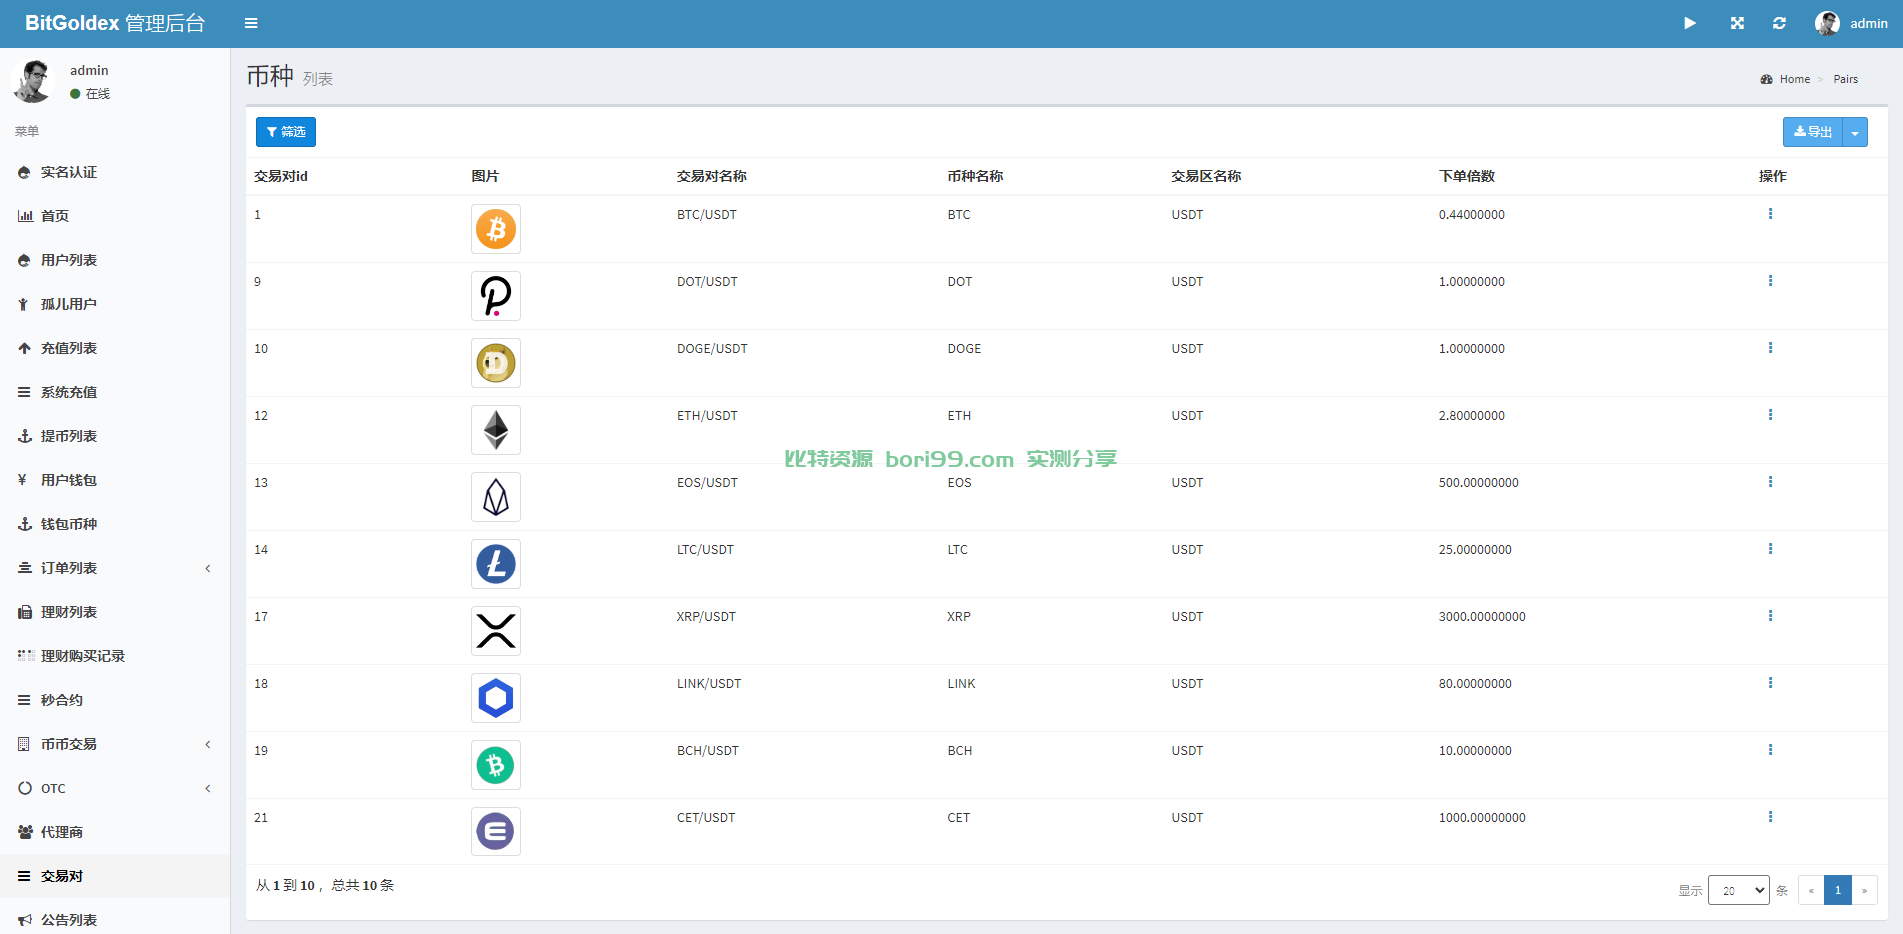The image size is (1903, 934).
Task: Open the 筛选 filter button
Action: [x=286, y=132]
